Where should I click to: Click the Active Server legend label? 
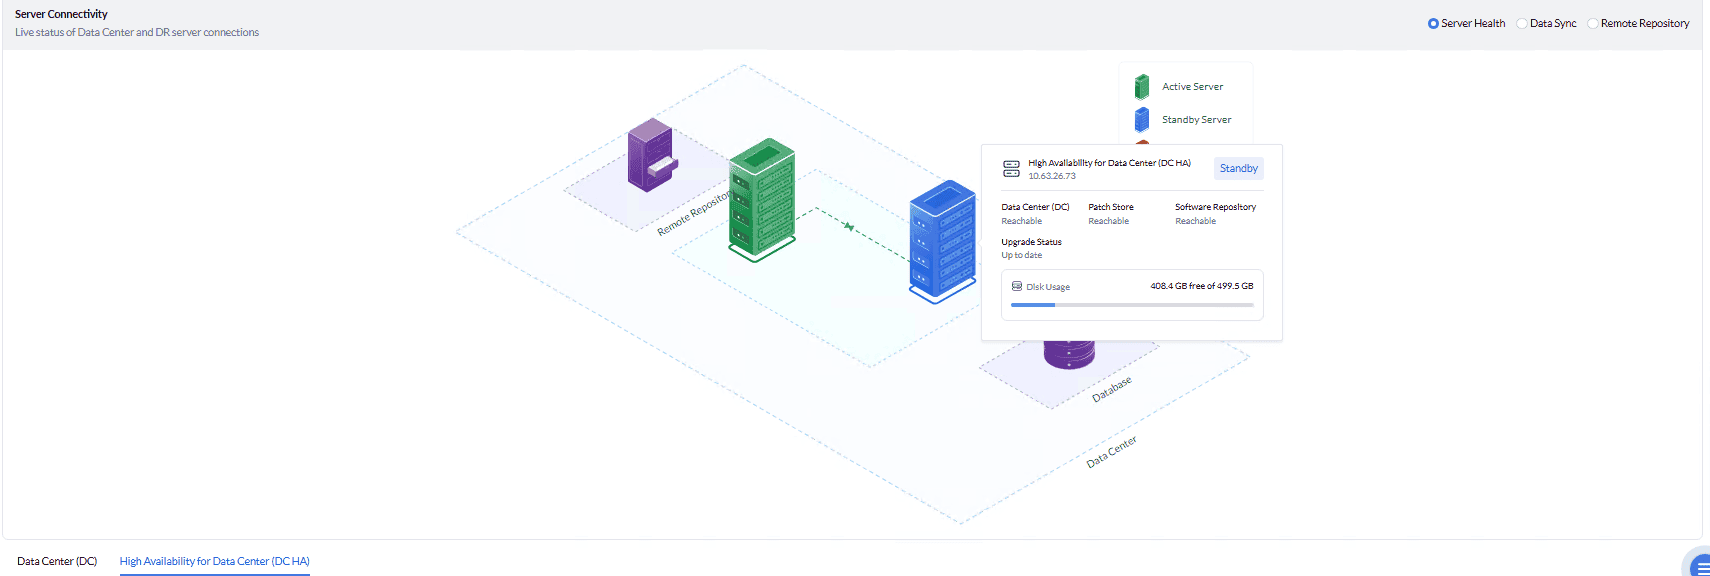point(1192,87)
